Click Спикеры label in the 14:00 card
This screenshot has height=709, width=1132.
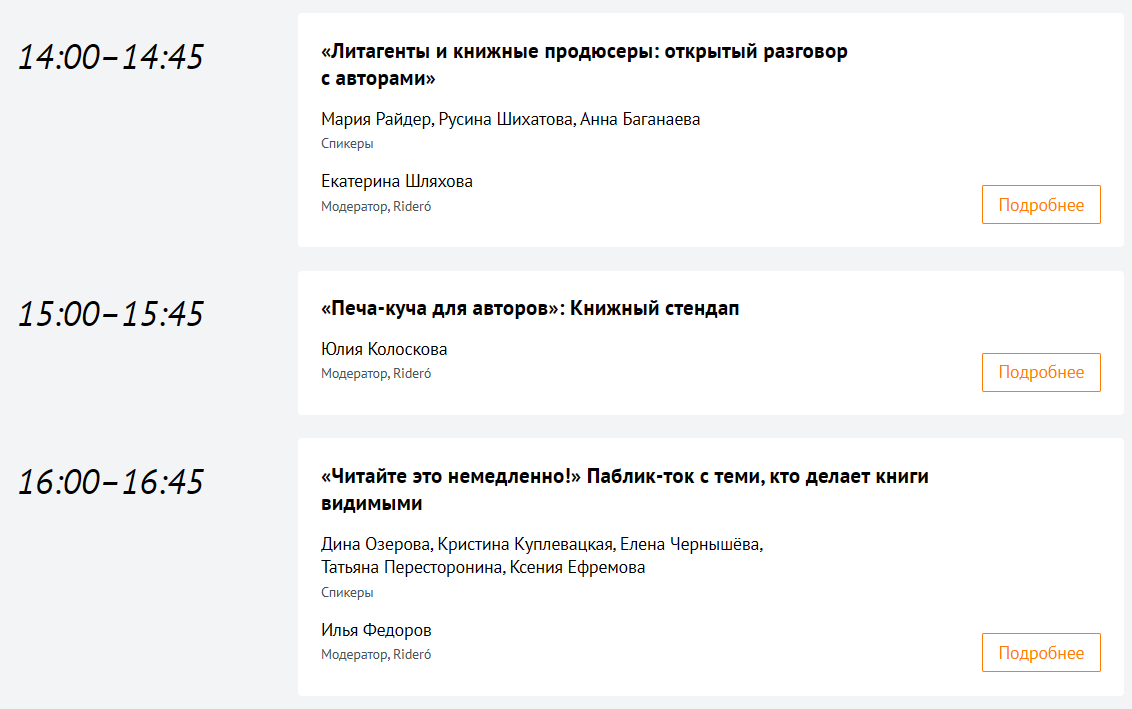(347, 144)
